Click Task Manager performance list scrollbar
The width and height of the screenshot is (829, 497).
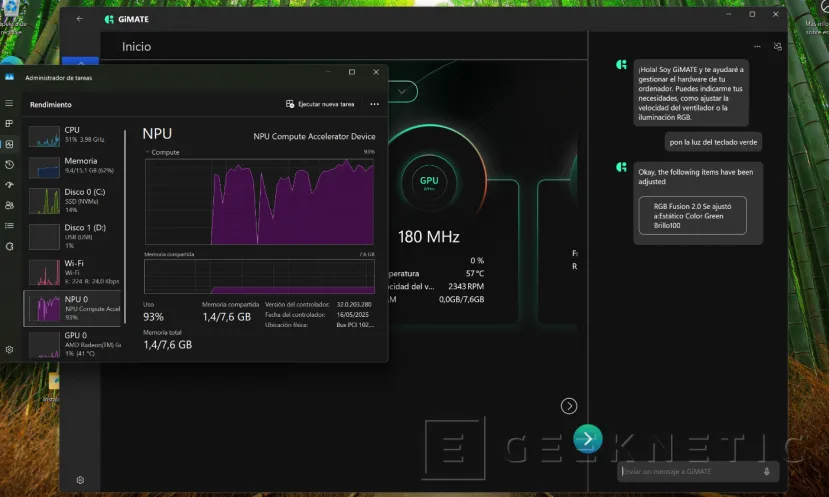125,226
